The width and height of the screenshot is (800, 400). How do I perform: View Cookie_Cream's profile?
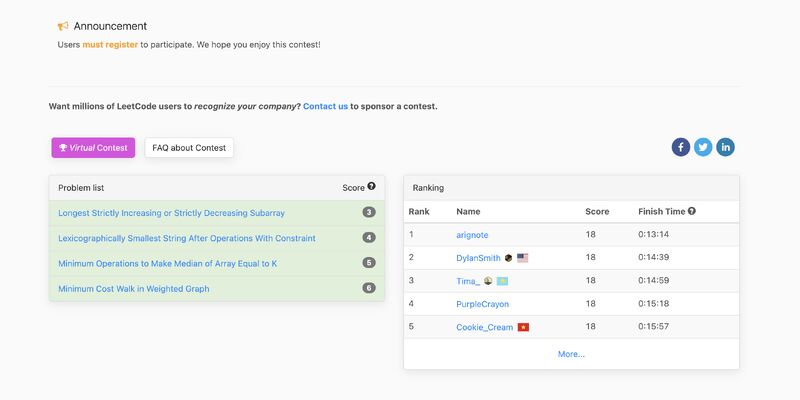point(485,327)
